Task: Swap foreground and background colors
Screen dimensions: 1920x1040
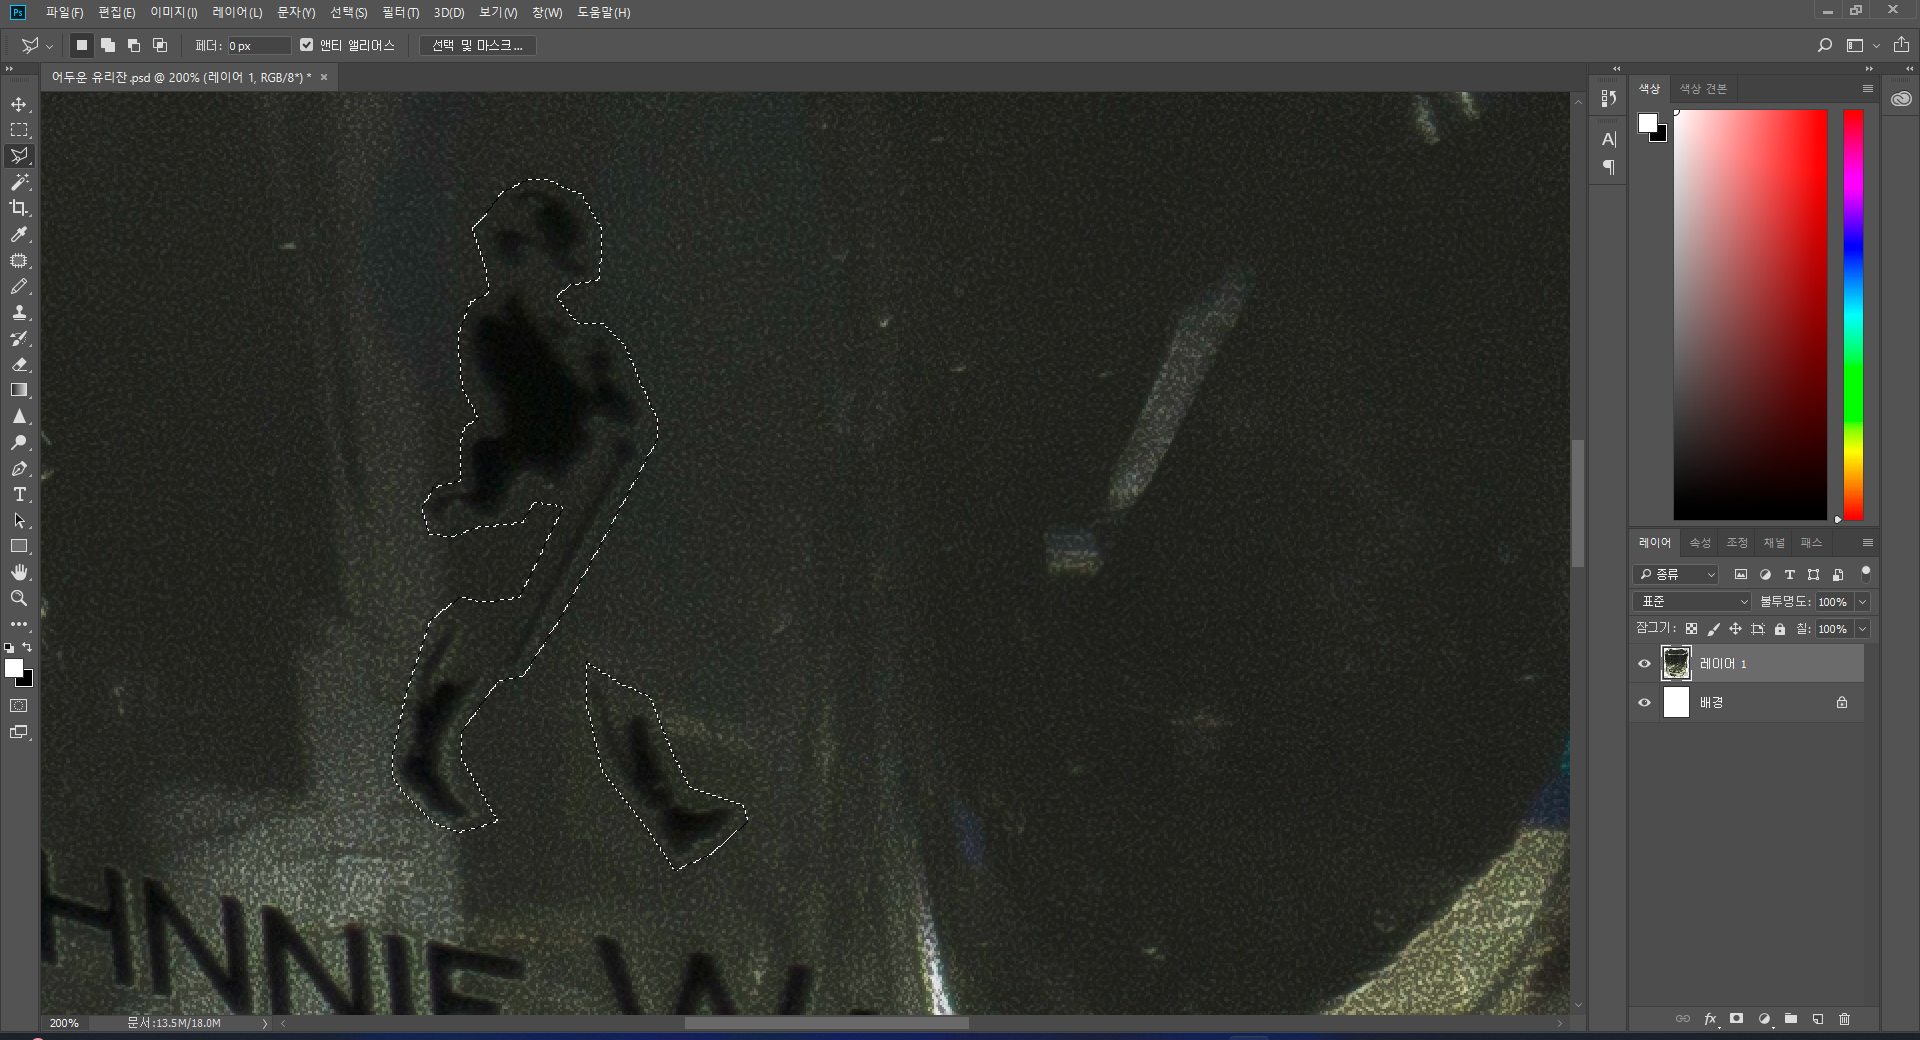Action: (28, 647)
